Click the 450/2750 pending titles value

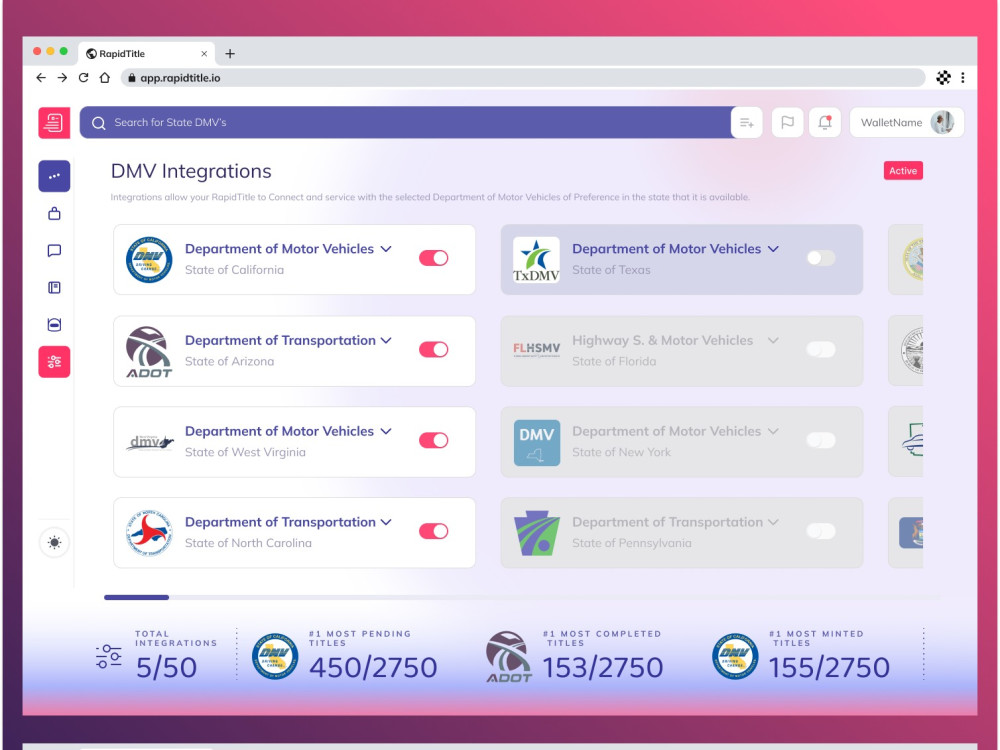coord(373,668)
